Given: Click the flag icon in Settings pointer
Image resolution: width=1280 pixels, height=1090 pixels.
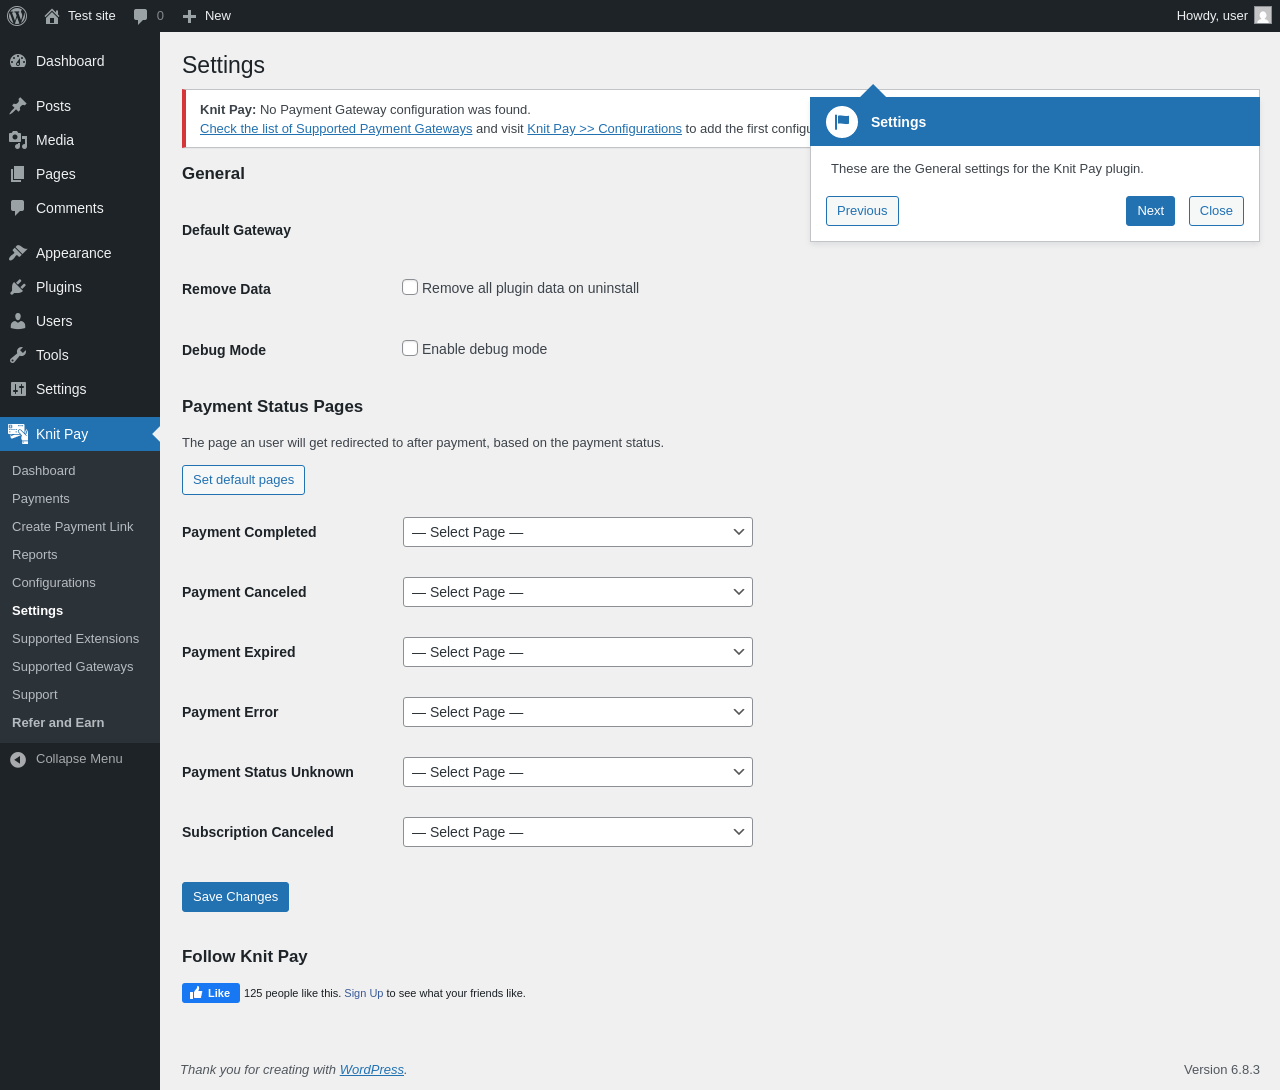Looking at the screenshot, I should tap(842, 122).
